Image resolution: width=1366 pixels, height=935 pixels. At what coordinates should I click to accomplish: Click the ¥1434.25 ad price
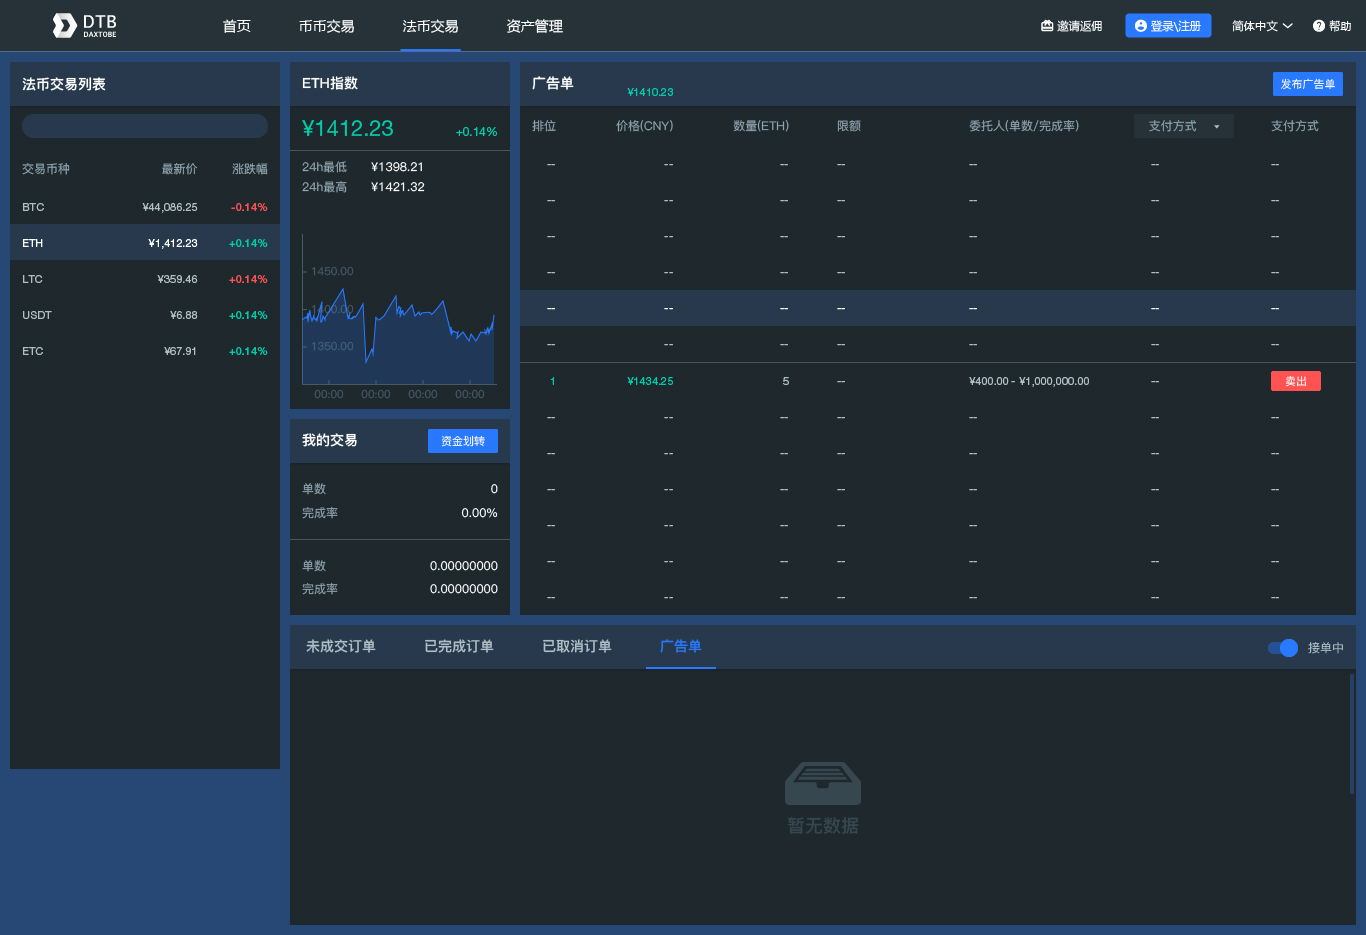650,381
